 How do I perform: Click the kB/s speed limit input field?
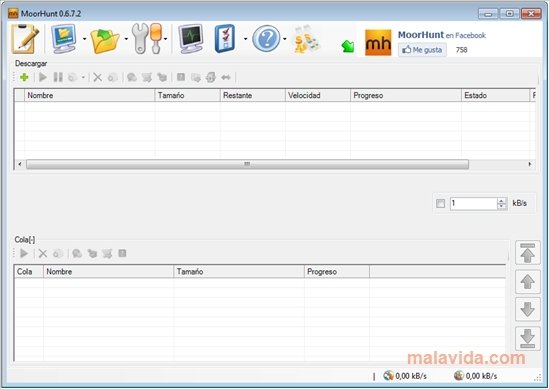473,203
